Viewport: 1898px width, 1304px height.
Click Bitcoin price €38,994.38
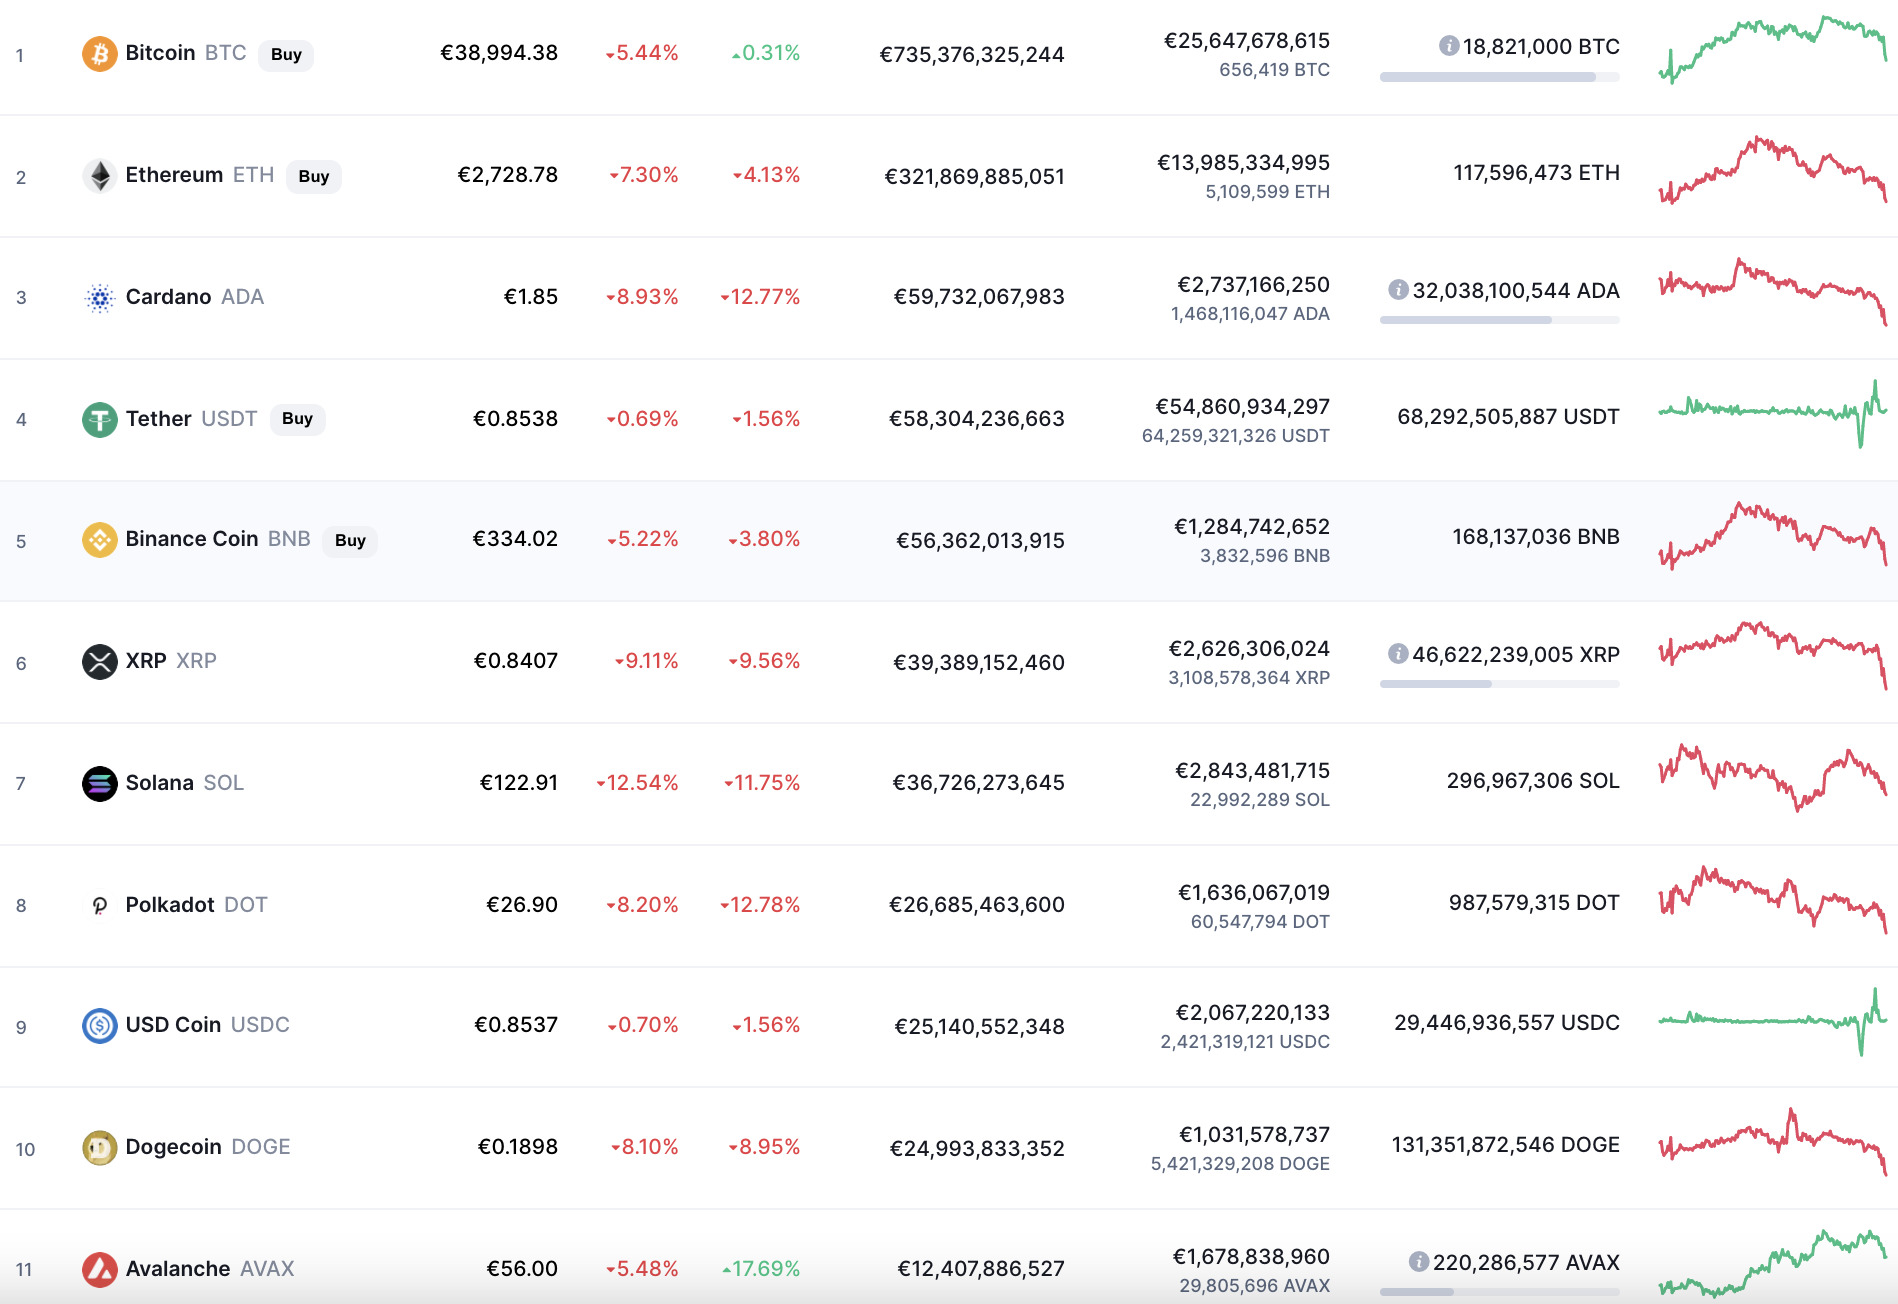[x=499, y=53]
